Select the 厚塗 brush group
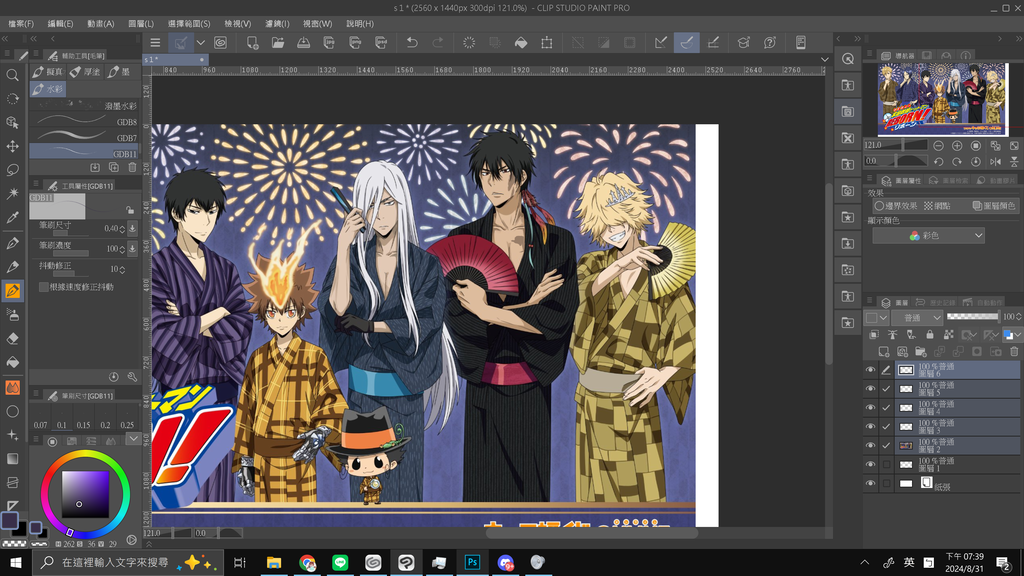Image resolution: width=1024 pixels, height=576 pixels. point(85,72)
